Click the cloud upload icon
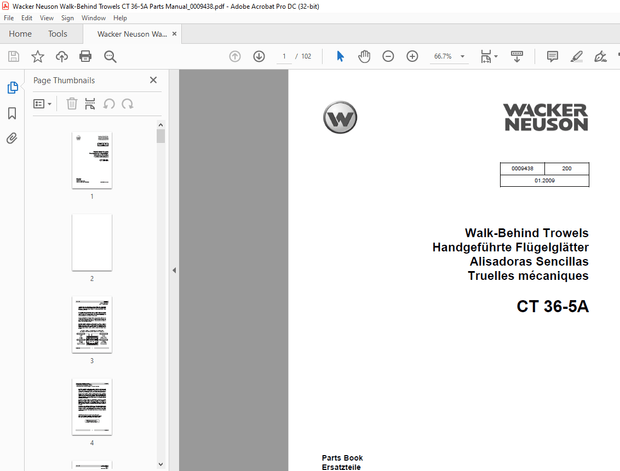The width and height of the screenshot is (620, 471). pyautogui.click(x=62, y=57)
